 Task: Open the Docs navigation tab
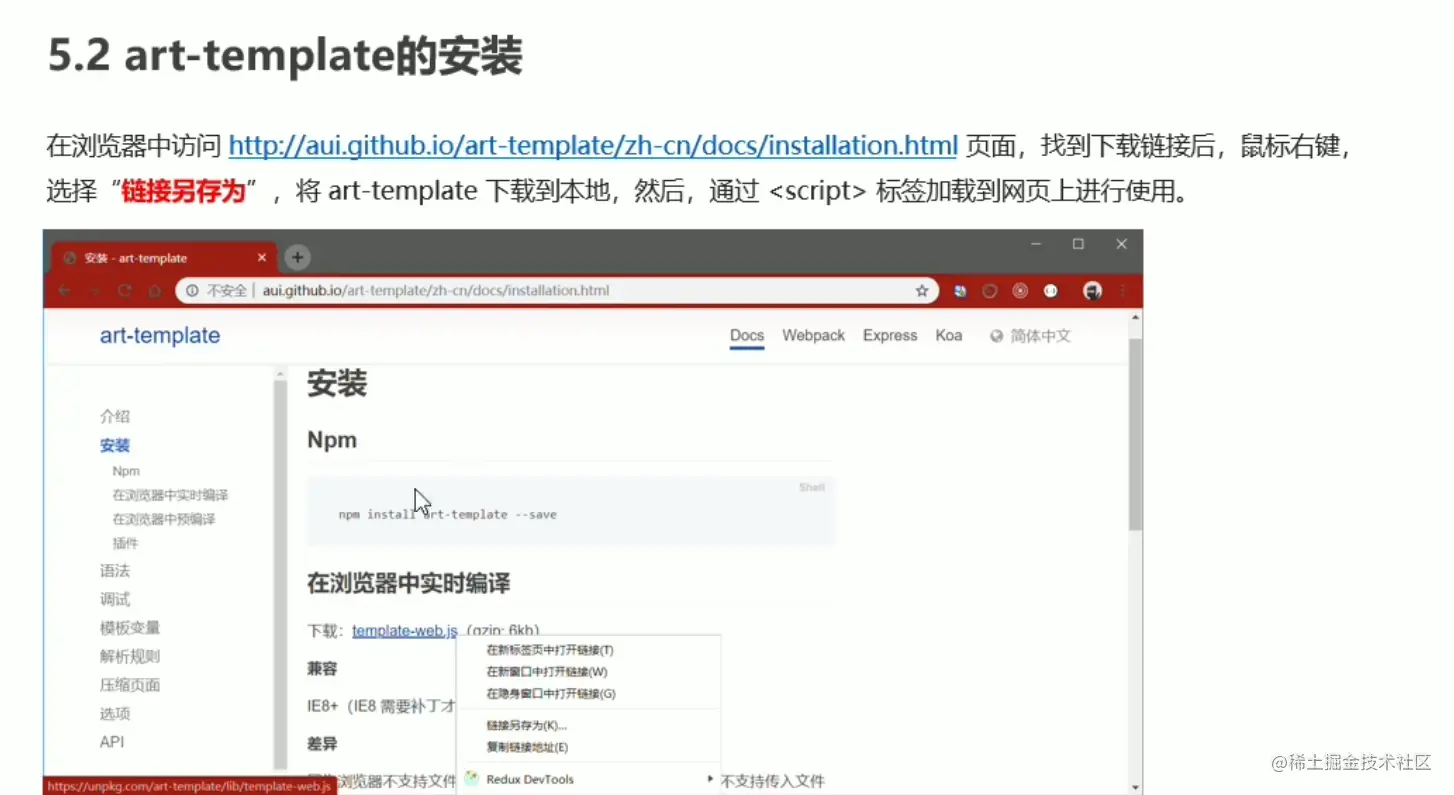747,336
